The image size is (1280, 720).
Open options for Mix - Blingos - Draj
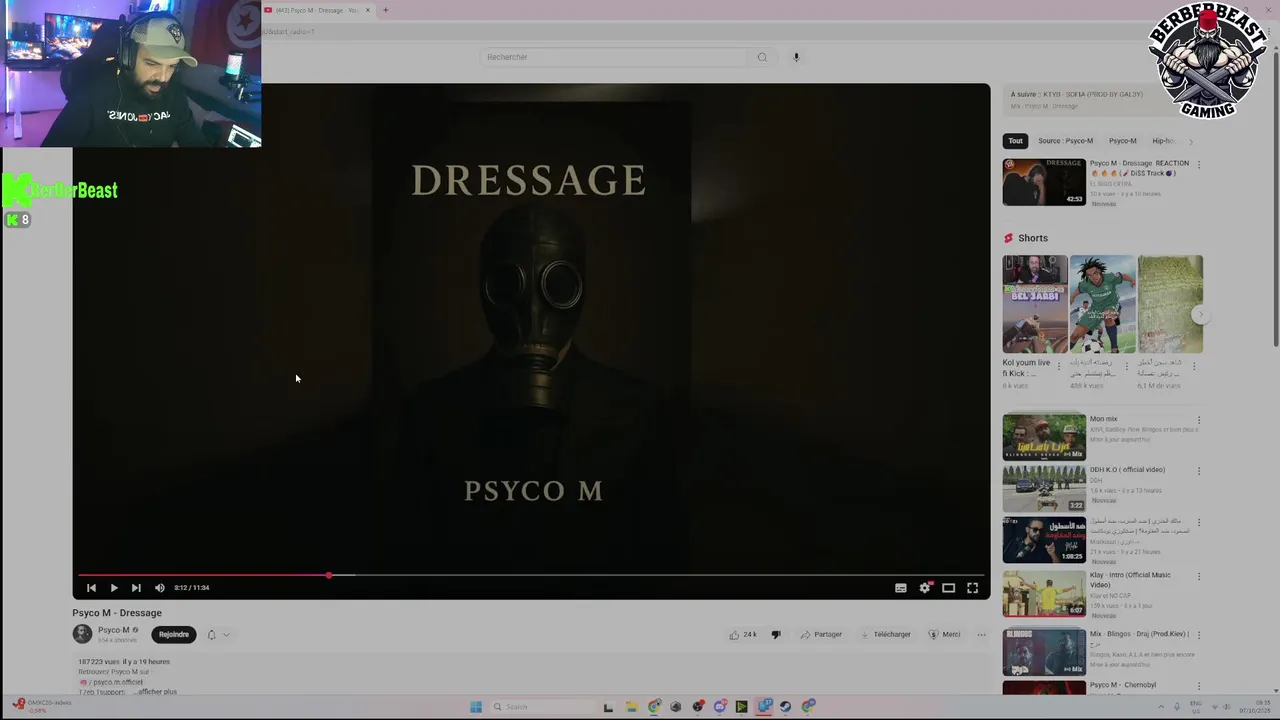tap(1199, 636)
